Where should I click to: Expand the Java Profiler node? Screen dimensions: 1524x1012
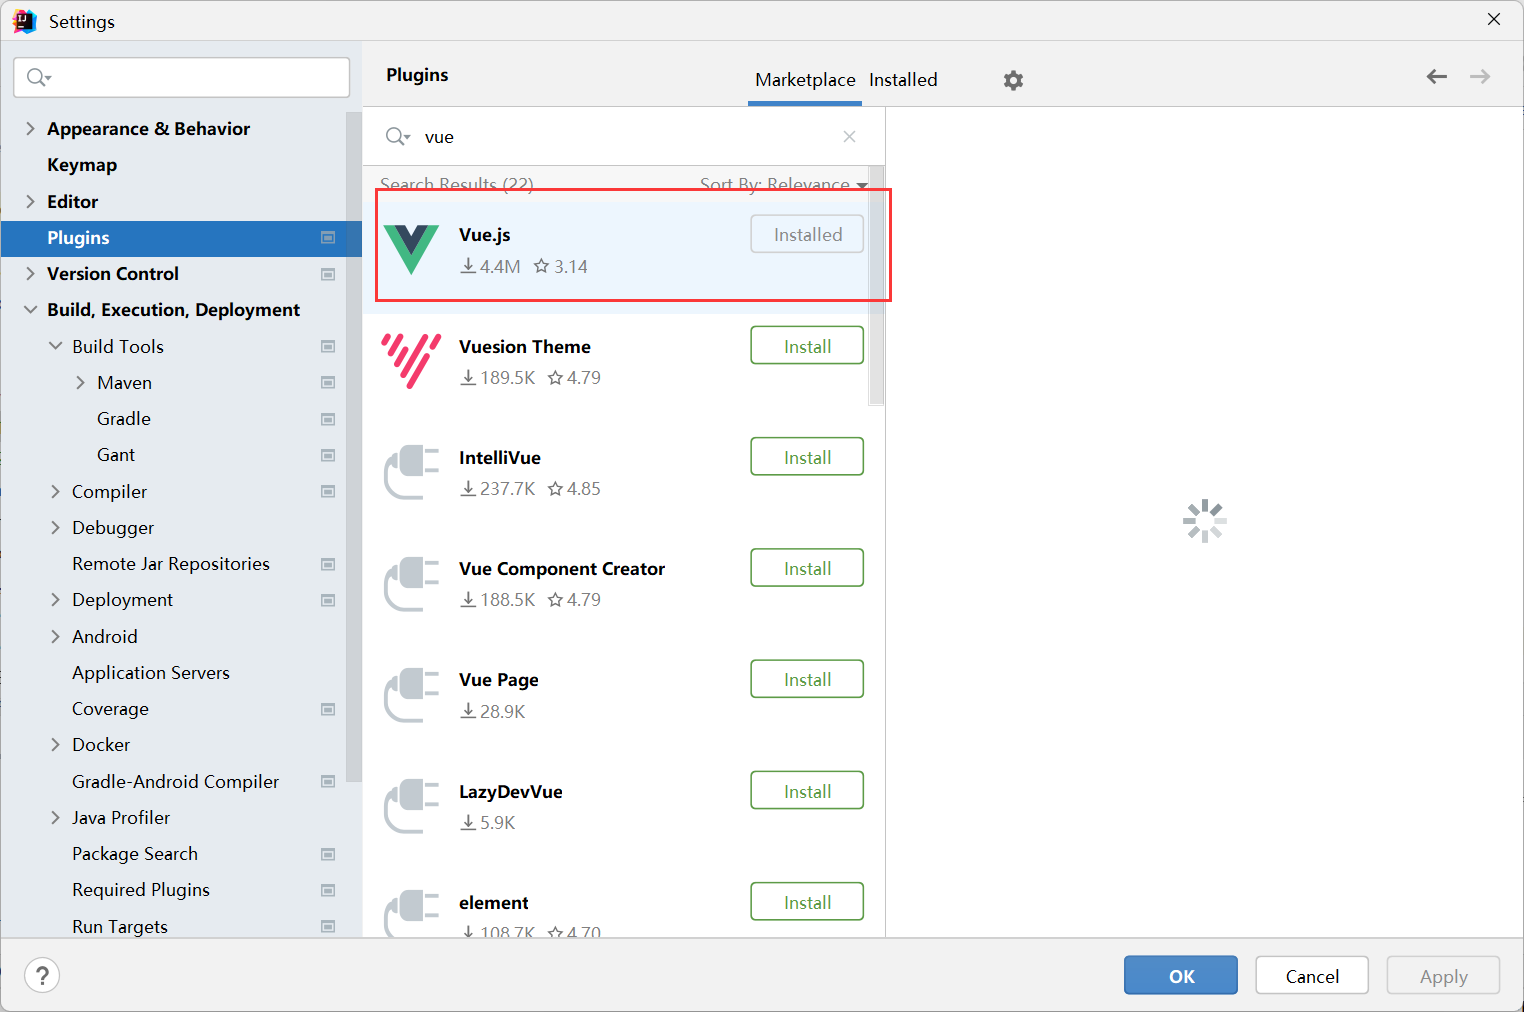tap(55, 818)
